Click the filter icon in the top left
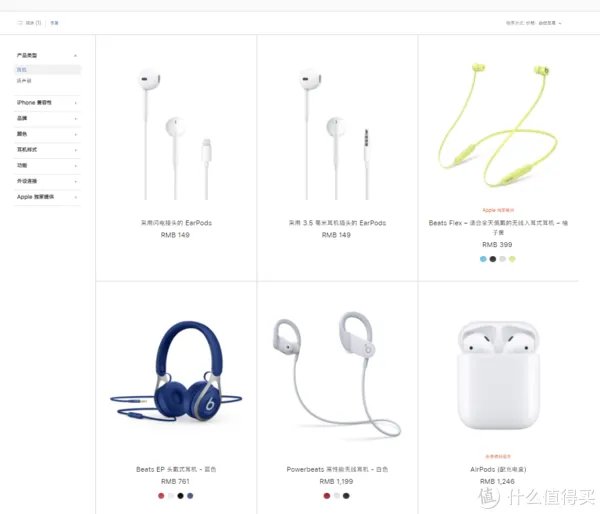 click(x=20, y=23)
